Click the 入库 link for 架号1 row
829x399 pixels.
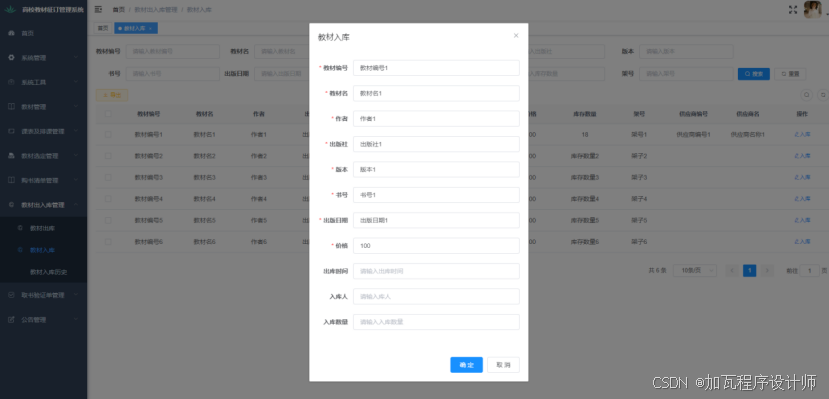(x=802, y=135)
